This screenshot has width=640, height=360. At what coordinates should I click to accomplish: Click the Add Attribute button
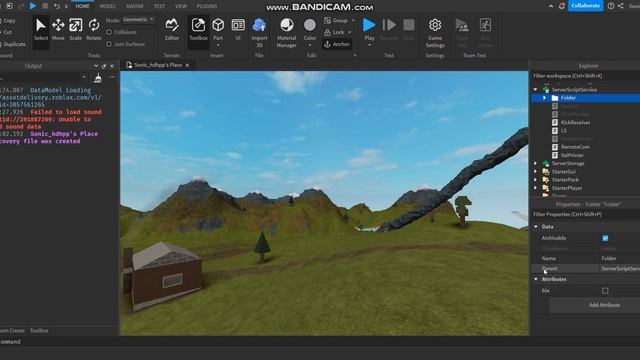604,305
